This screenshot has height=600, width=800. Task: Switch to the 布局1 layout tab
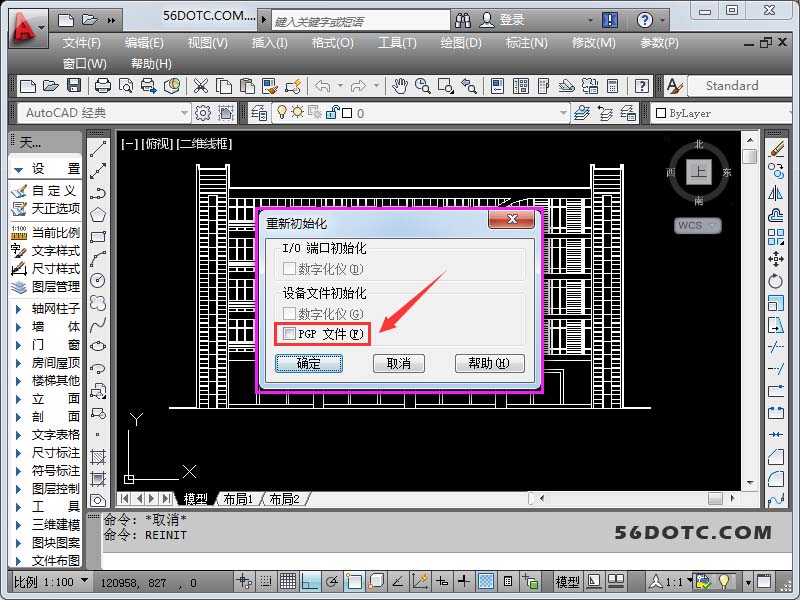click(237, 498)
